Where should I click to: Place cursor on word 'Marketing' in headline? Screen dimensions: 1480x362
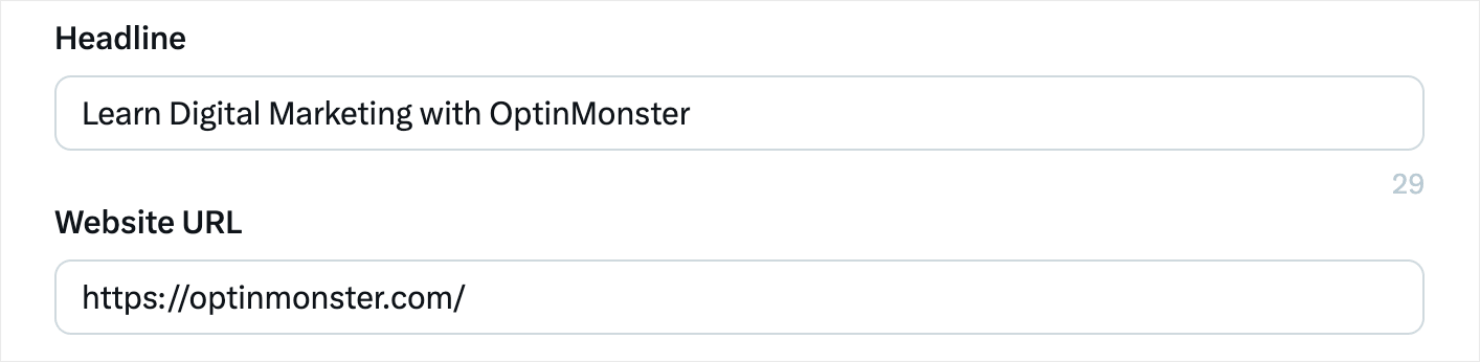[x=340, y=114]
